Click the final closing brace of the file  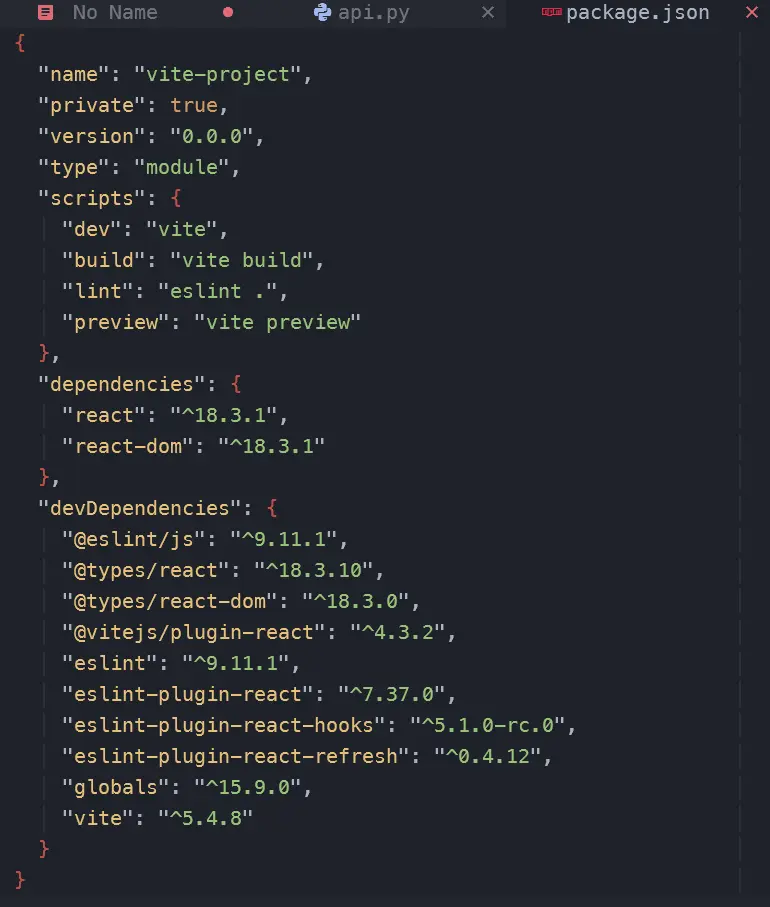pyautogui.click(x=21, y=880)
